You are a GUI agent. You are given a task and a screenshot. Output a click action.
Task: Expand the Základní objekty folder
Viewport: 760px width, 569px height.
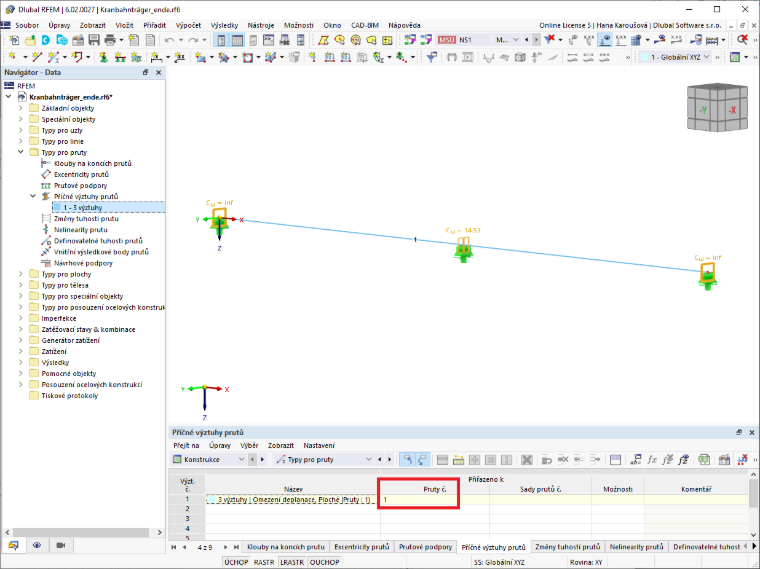[20, 108]
